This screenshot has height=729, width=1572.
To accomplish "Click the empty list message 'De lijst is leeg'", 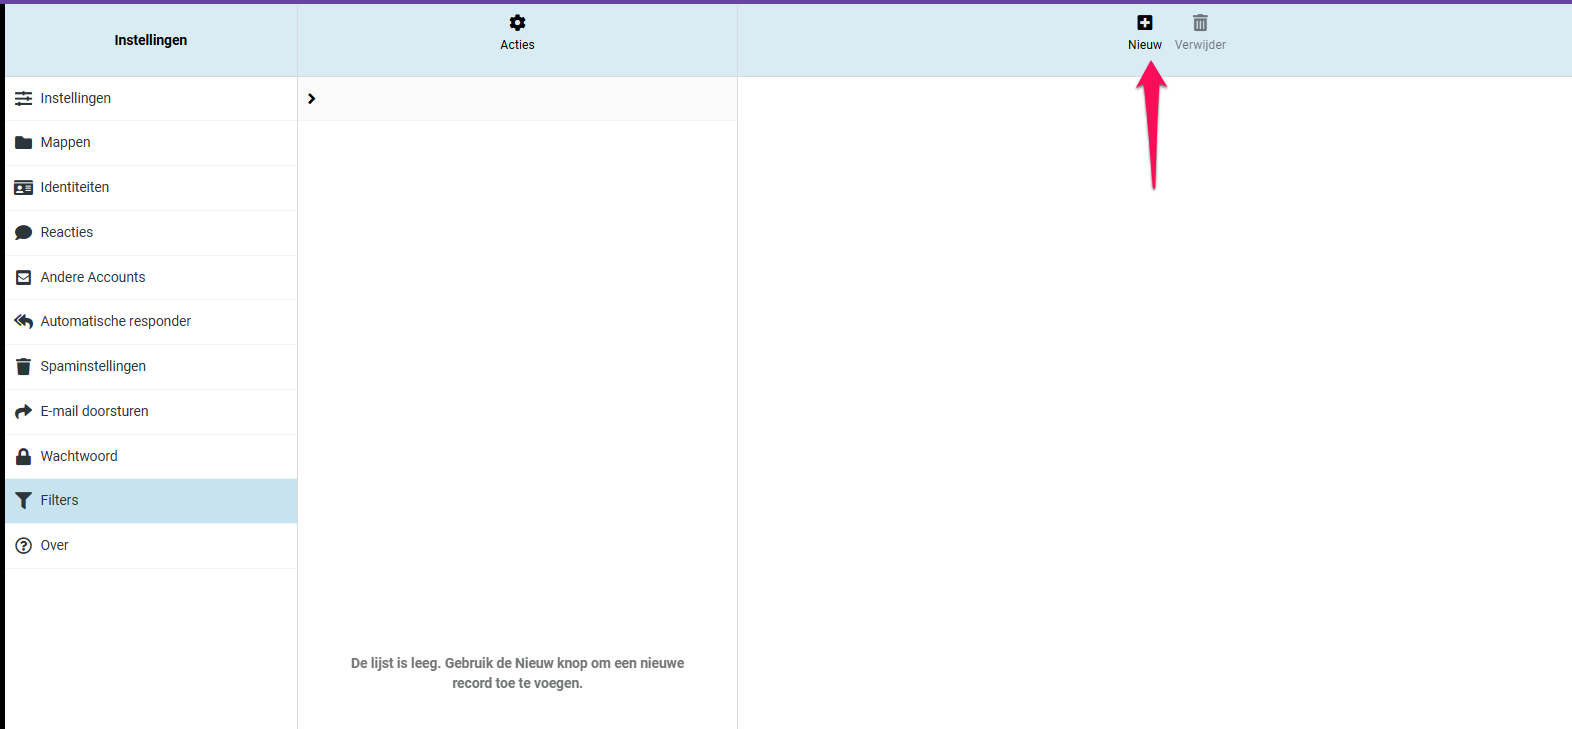I will [517, 673].
